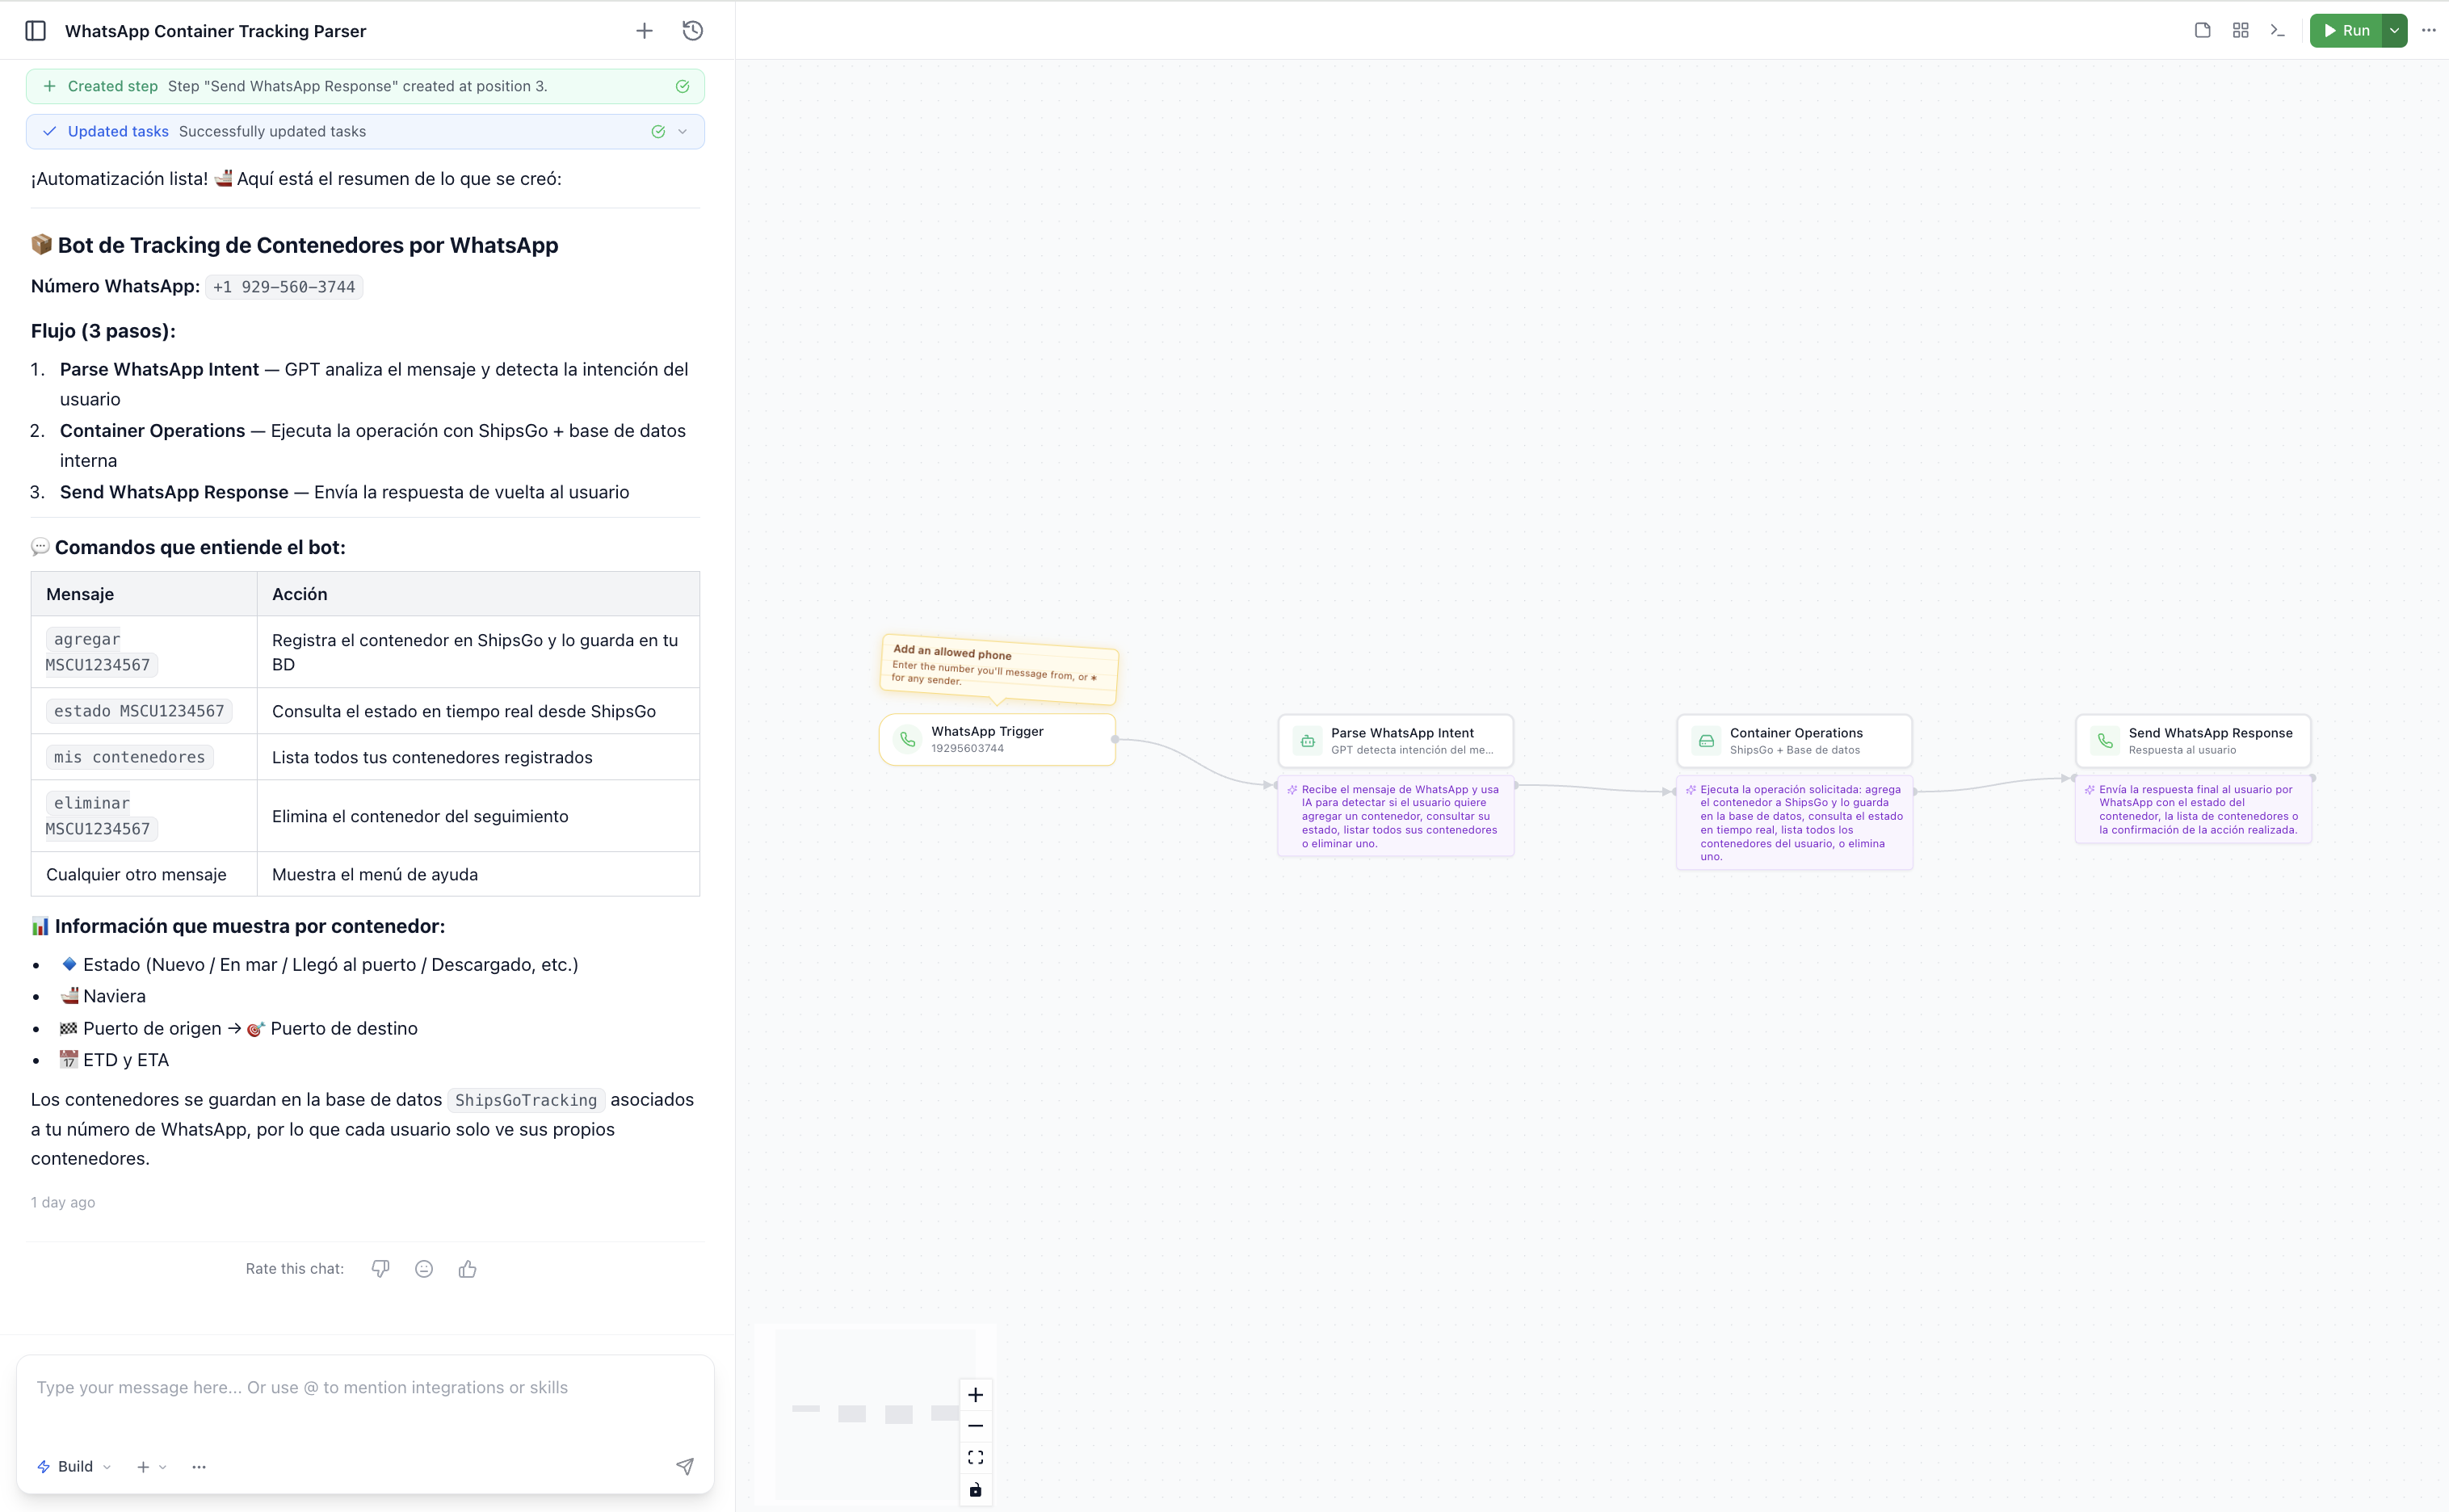Viewport: 2449px width, 1512px height.
Task: Click 'Muestra el menú de ayuda' cell
Action: point(478,874)
